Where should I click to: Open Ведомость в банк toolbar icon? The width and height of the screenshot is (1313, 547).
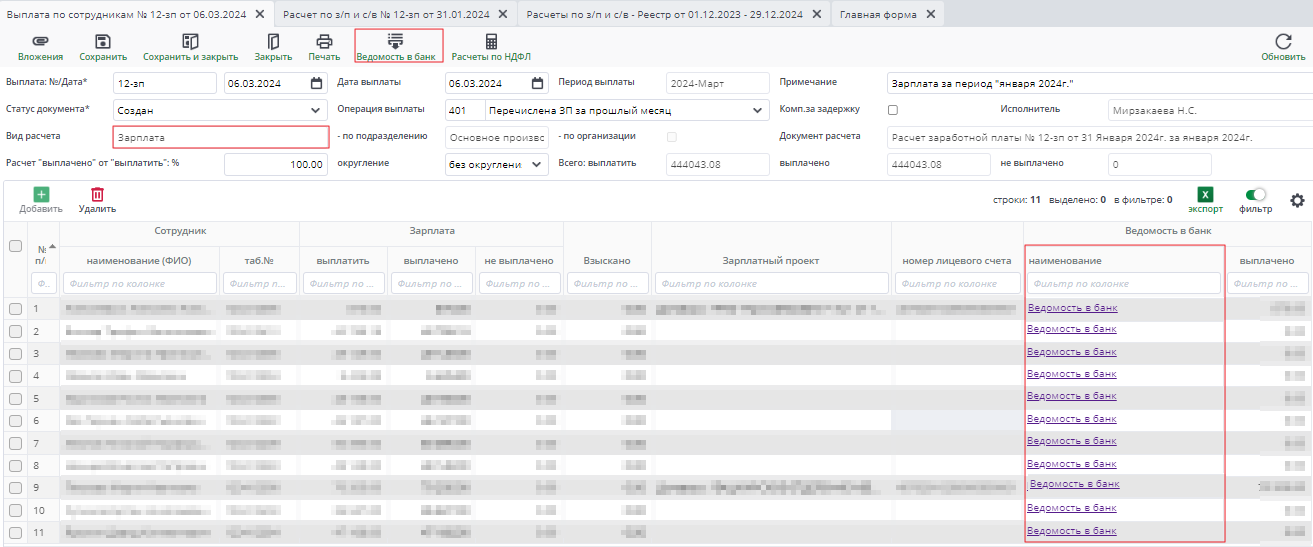396,42
